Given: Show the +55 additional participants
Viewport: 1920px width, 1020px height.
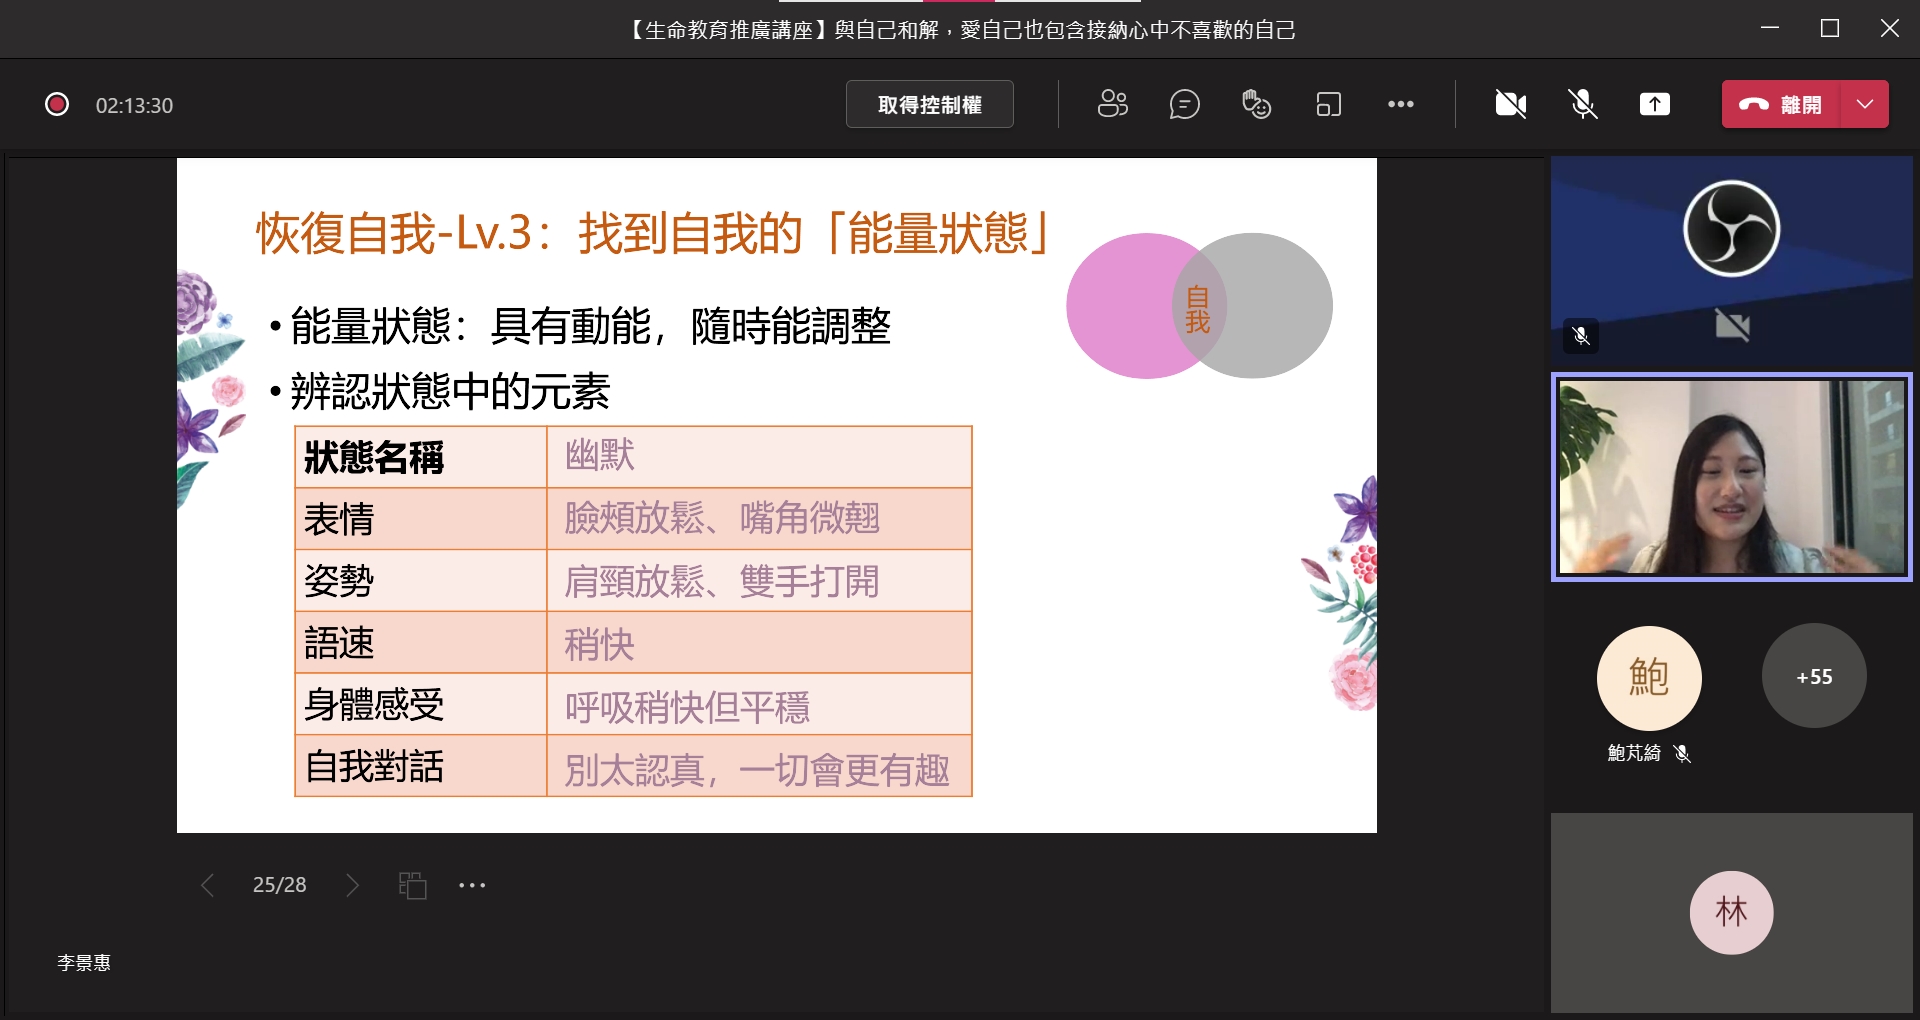Looking at the screenshot, I should tap(1813, 677).
